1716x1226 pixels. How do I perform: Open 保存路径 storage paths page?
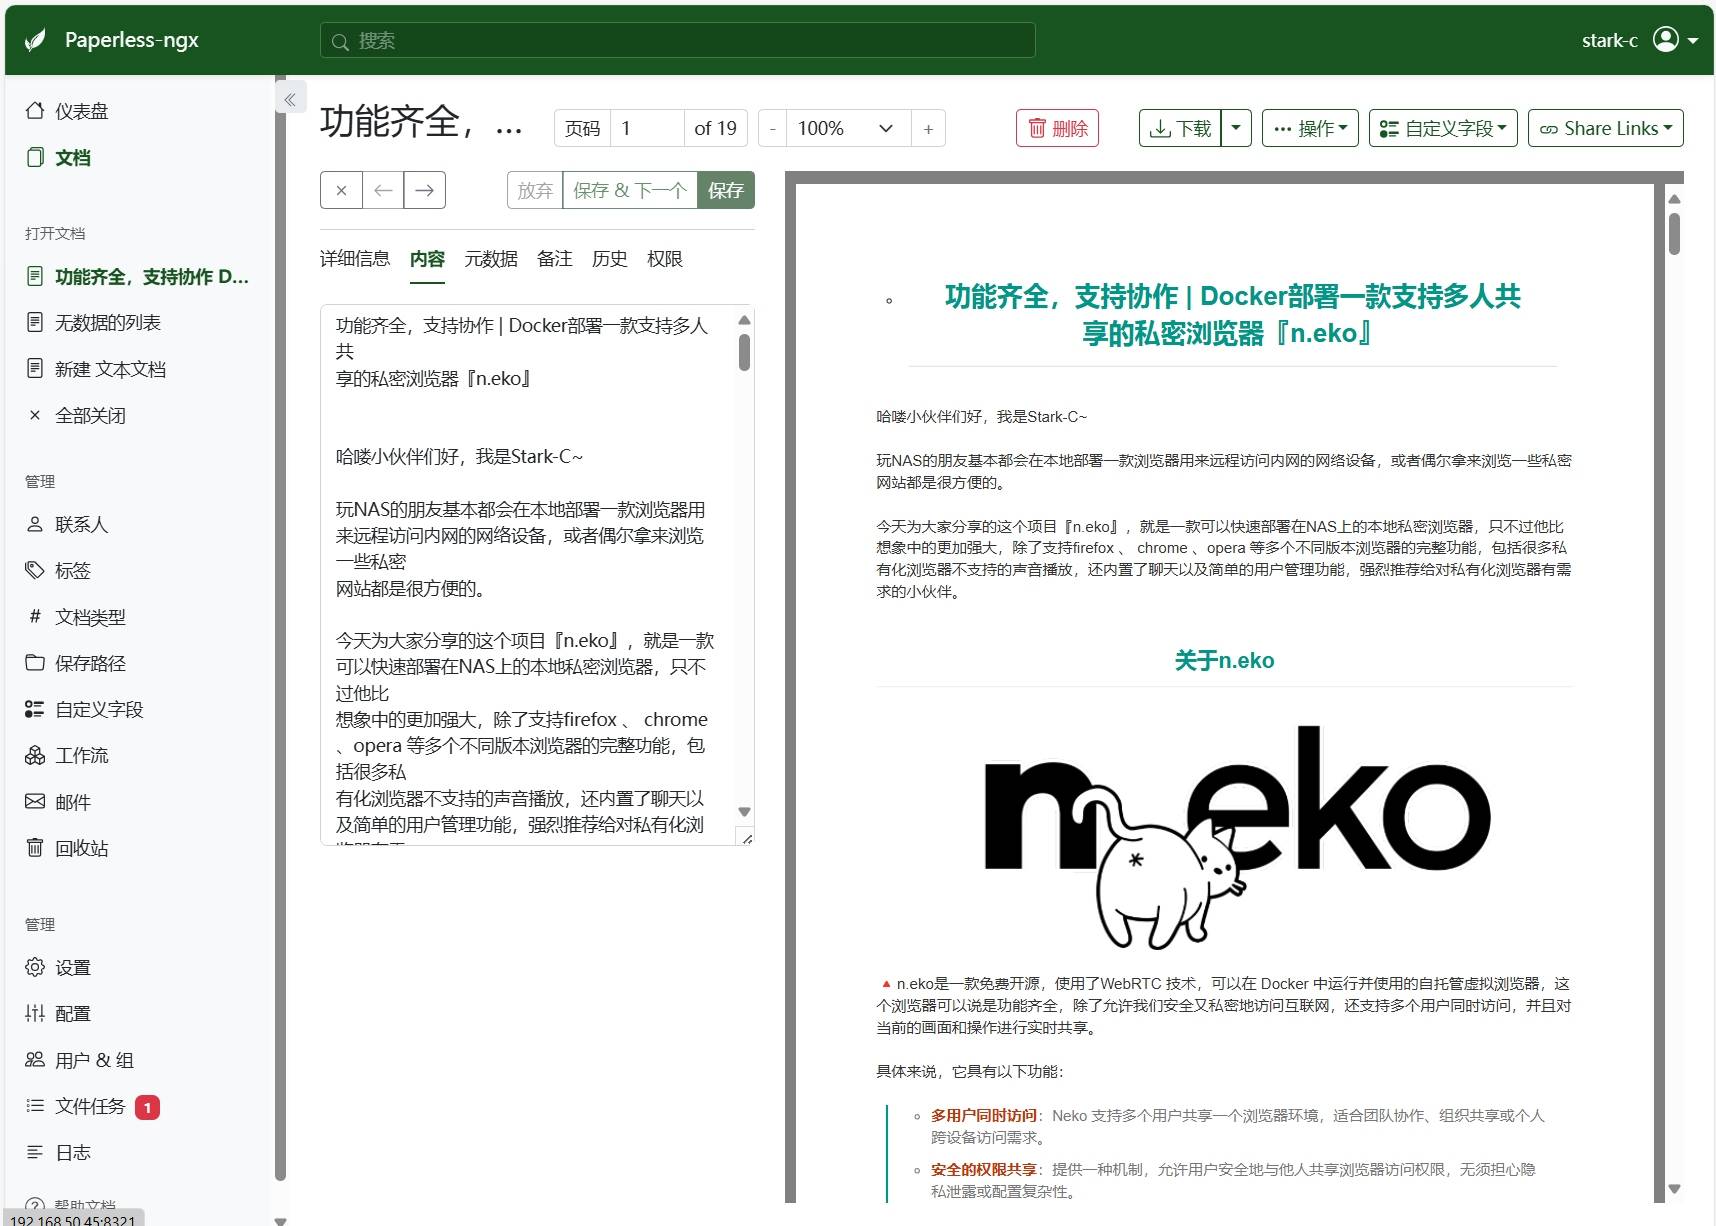[76, 663]
